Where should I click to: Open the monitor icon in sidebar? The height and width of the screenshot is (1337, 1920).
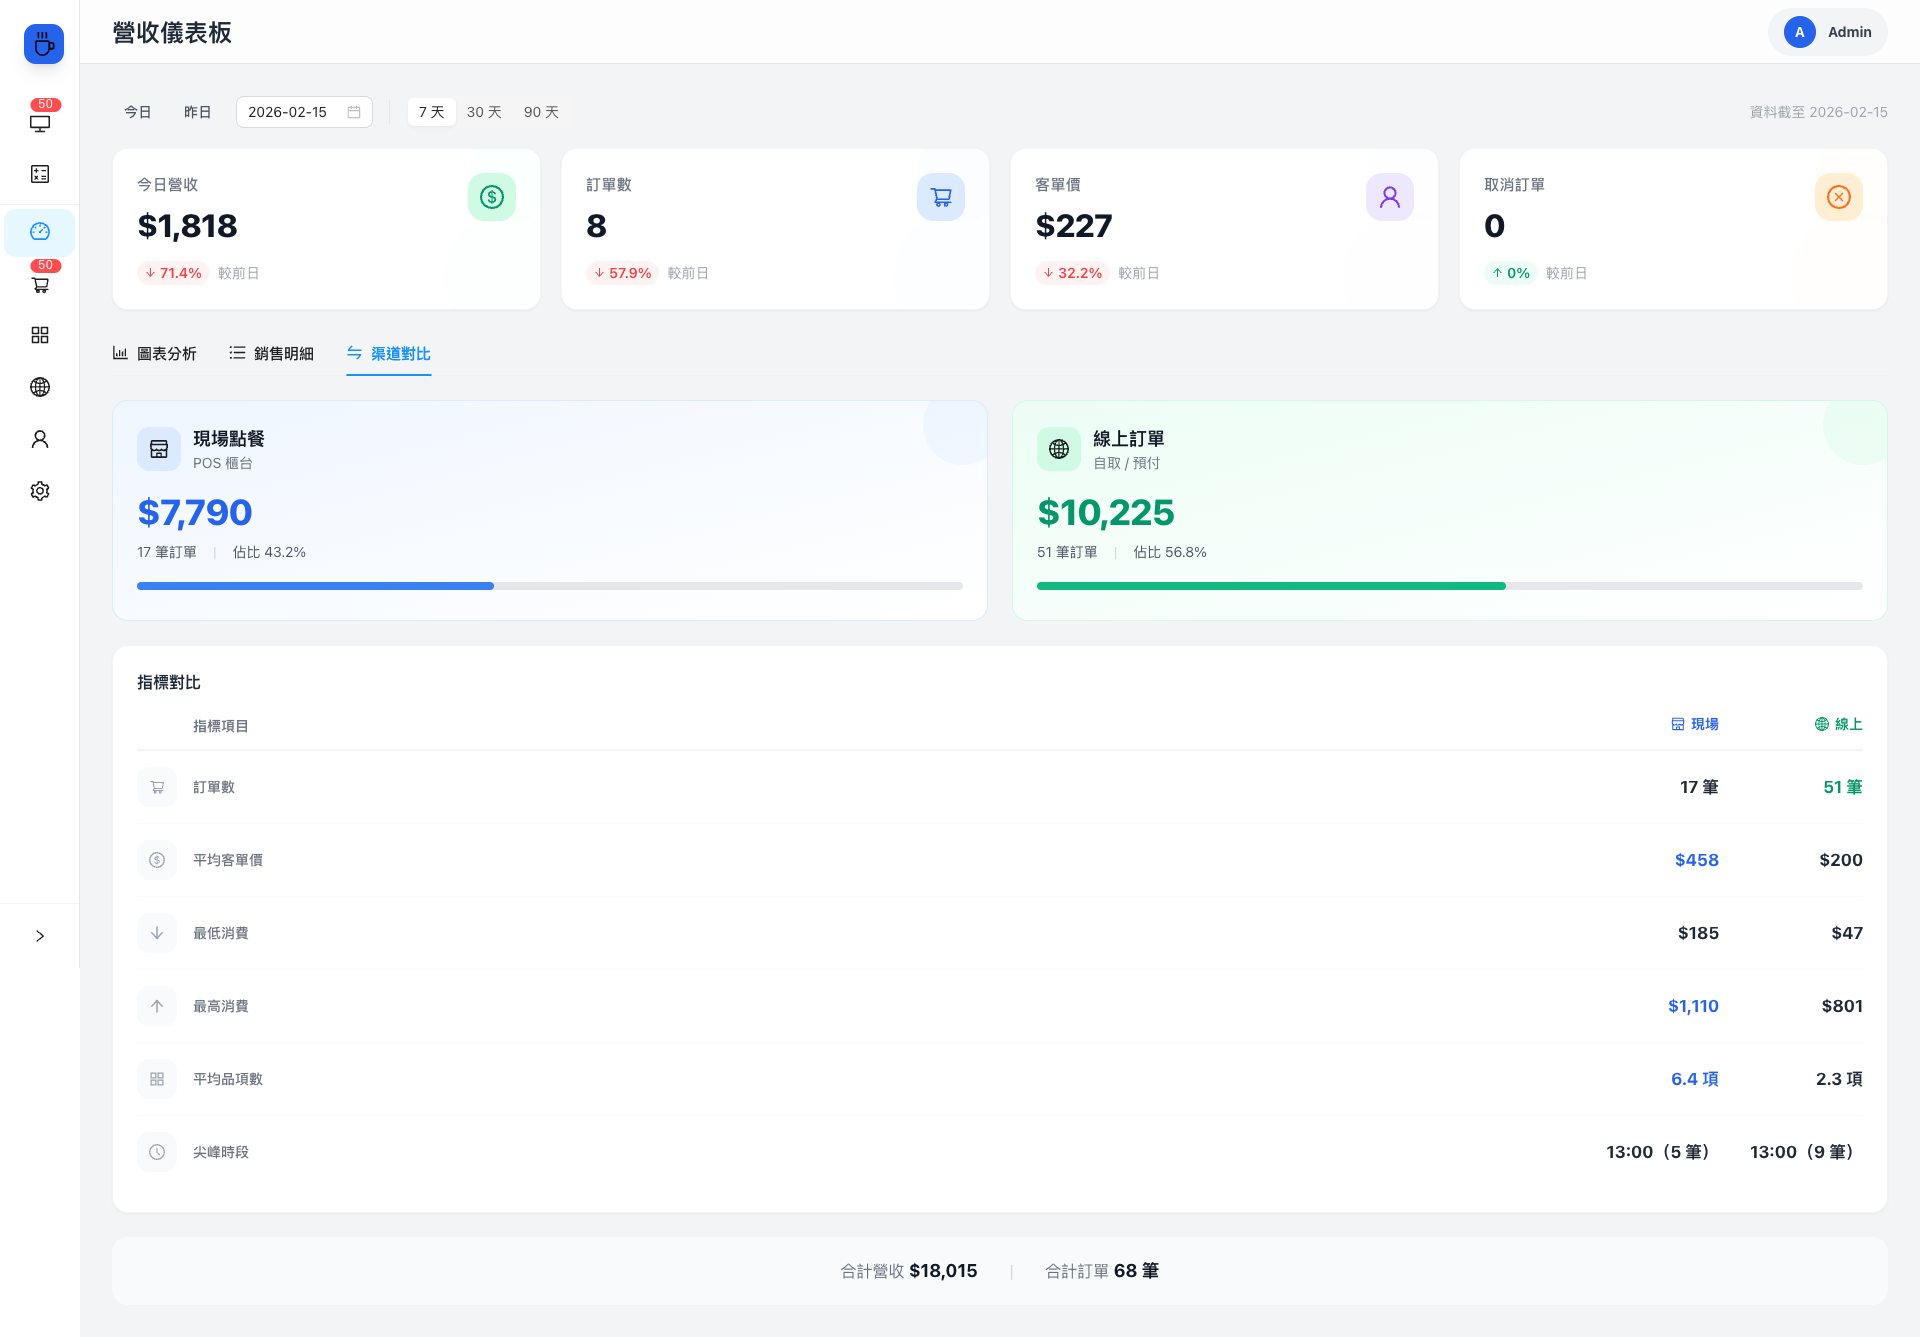(x=40, y=123)
